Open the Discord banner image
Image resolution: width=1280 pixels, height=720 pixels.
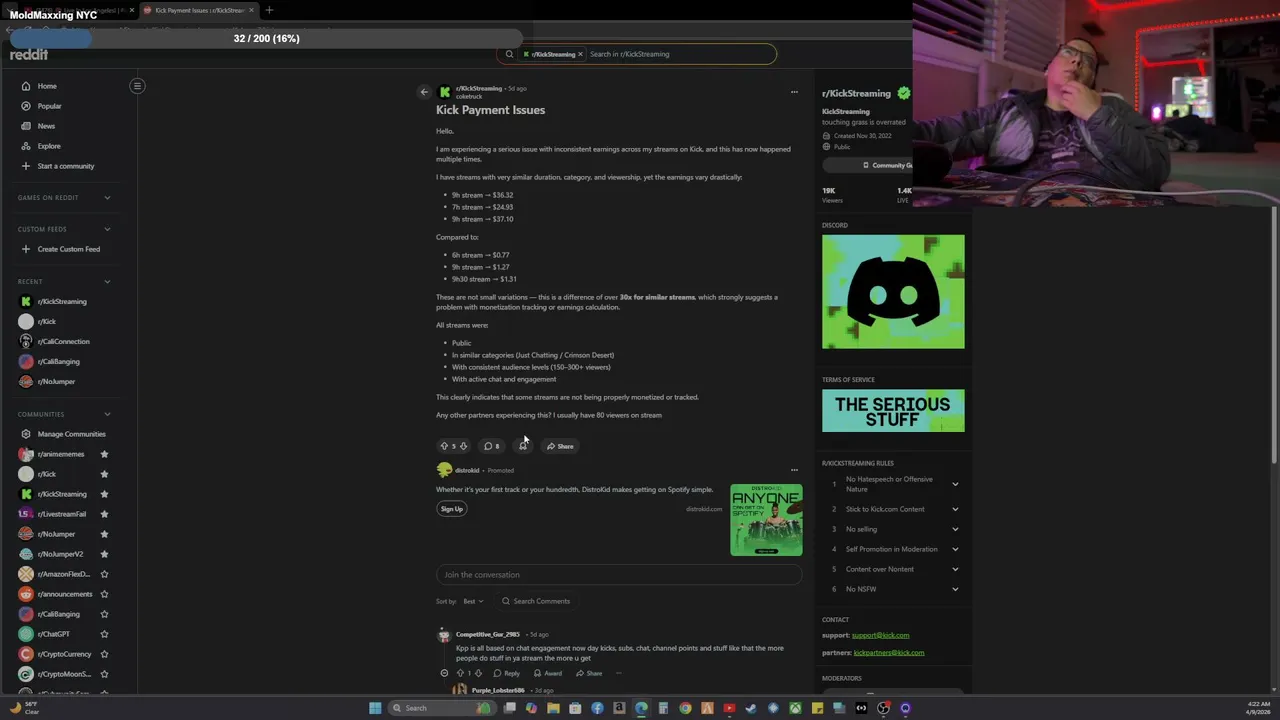point(893,292)
